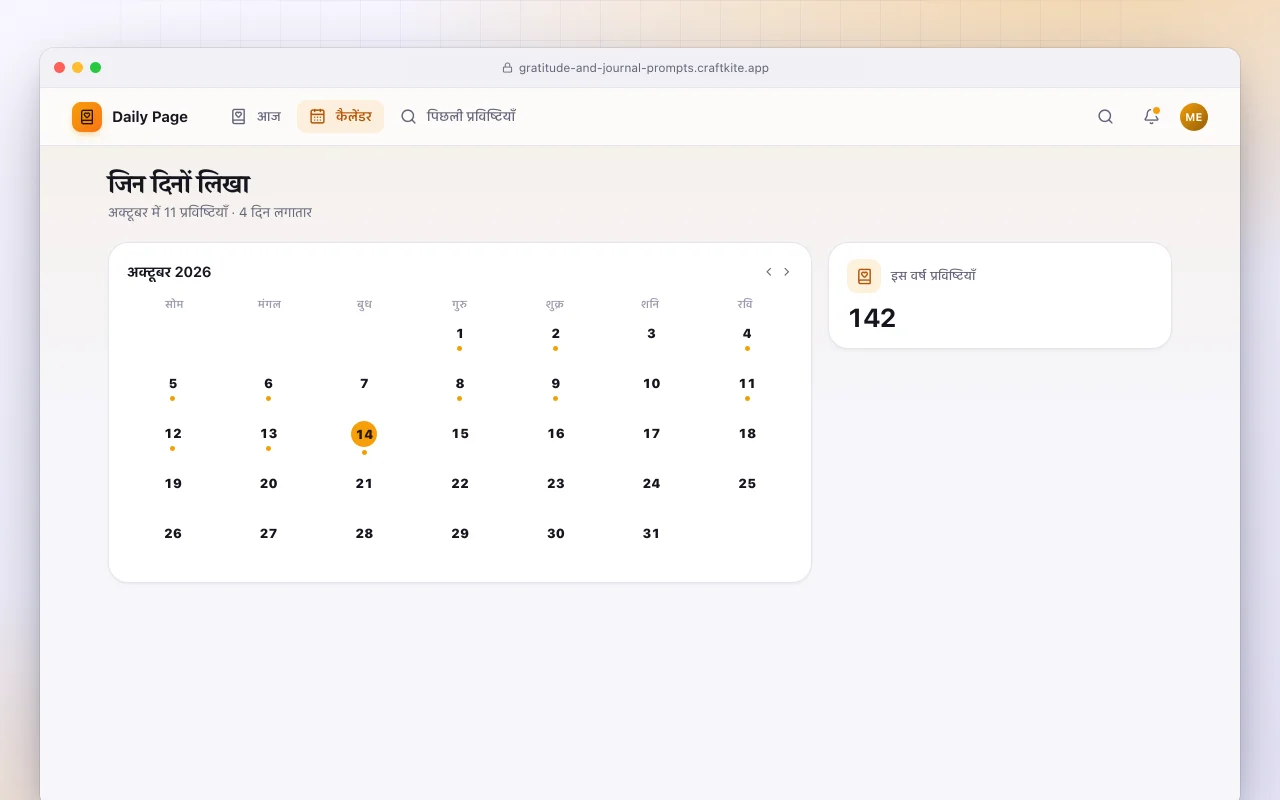
Task: Click the अक्टूबर 2026 month heading
Action: point(169,272)
